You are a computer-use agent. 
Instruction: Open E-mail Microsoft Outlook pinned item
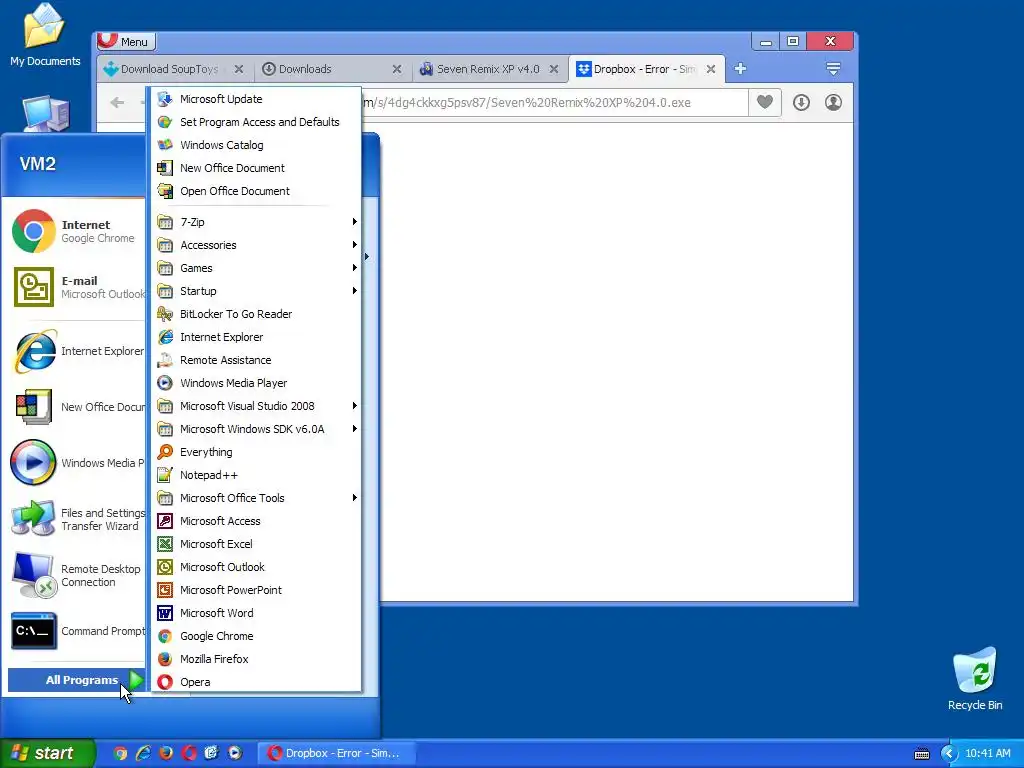[x=77, y=287]
